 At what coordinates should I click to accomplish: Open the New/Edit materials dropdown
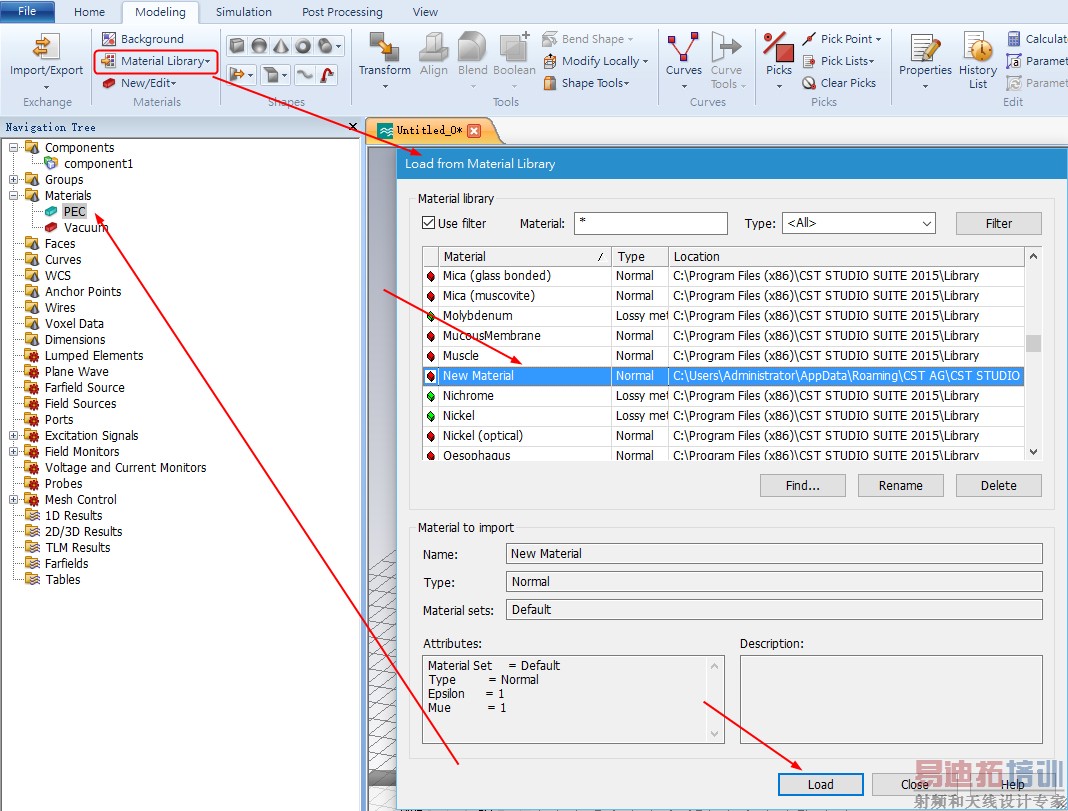coord(140,83)
